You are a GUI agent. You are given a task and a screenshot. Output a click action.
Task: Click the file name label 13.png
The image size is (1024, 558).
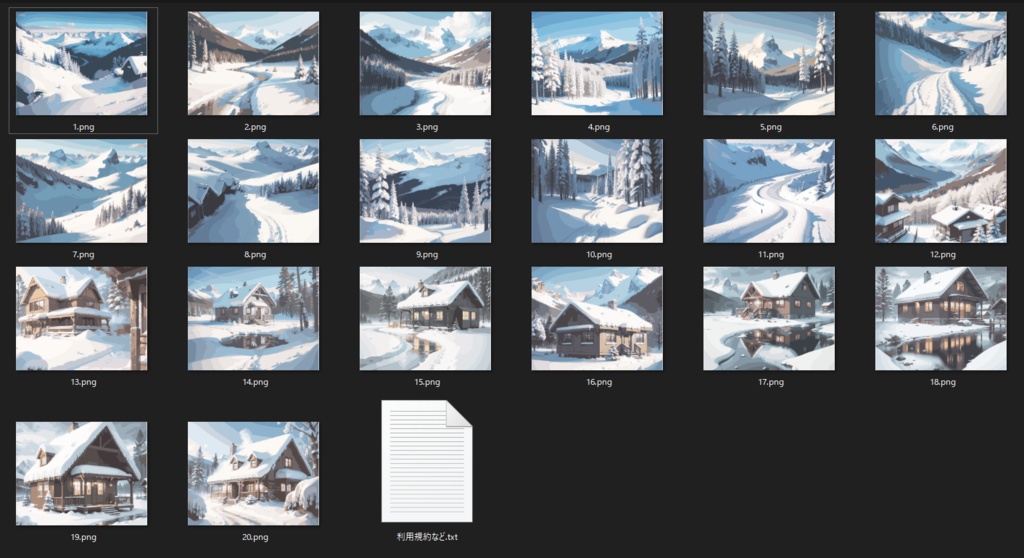click(x=84, y=382)
